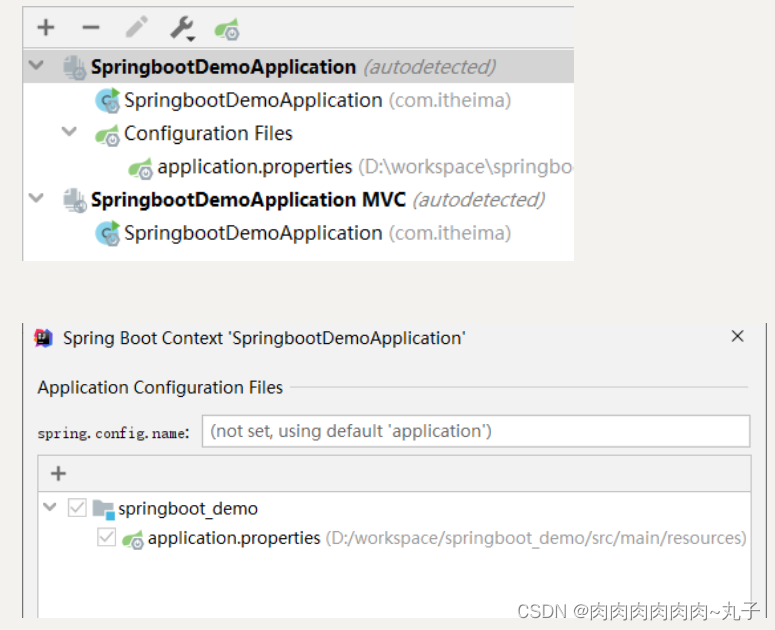Viewport: 775px width, 630px height.
Task: Click the spring.config.name input field
Action: pos(475,432)
